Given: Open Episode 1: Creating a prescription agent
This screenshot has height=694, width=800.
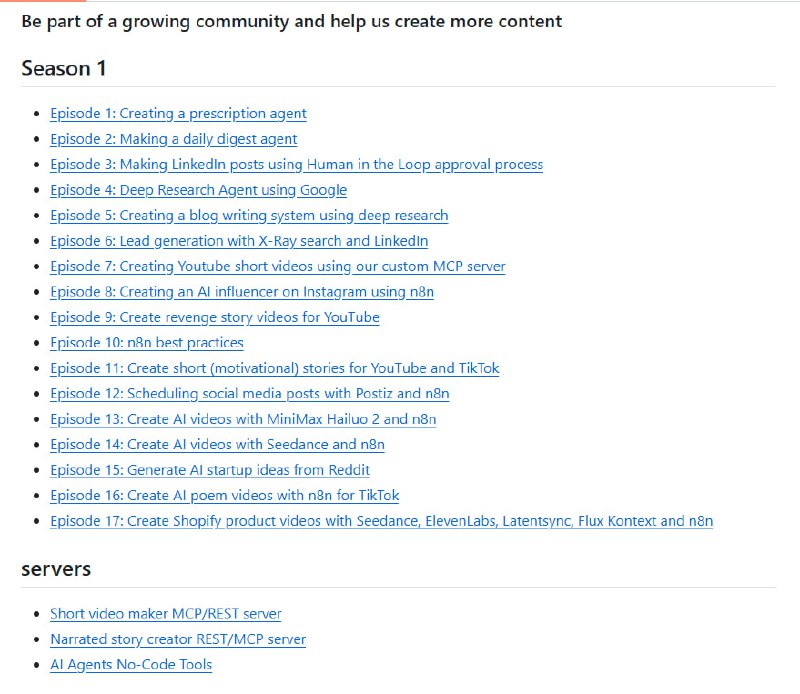Looking at the screenshot, I should (x=178, y=114).
